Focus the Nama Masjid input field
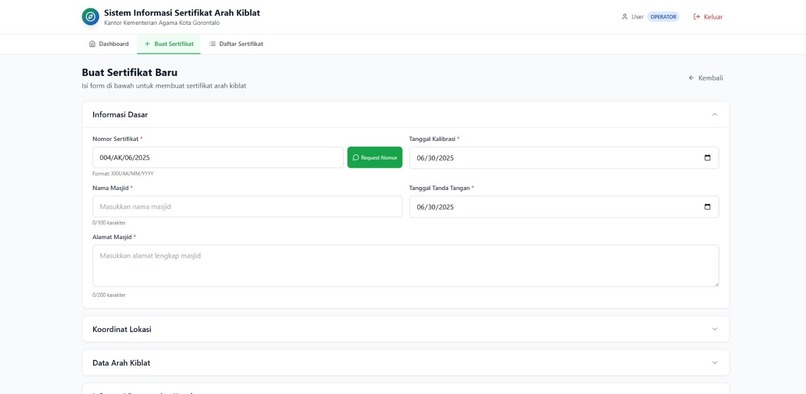The image size is (806, 394). point(247,206)
